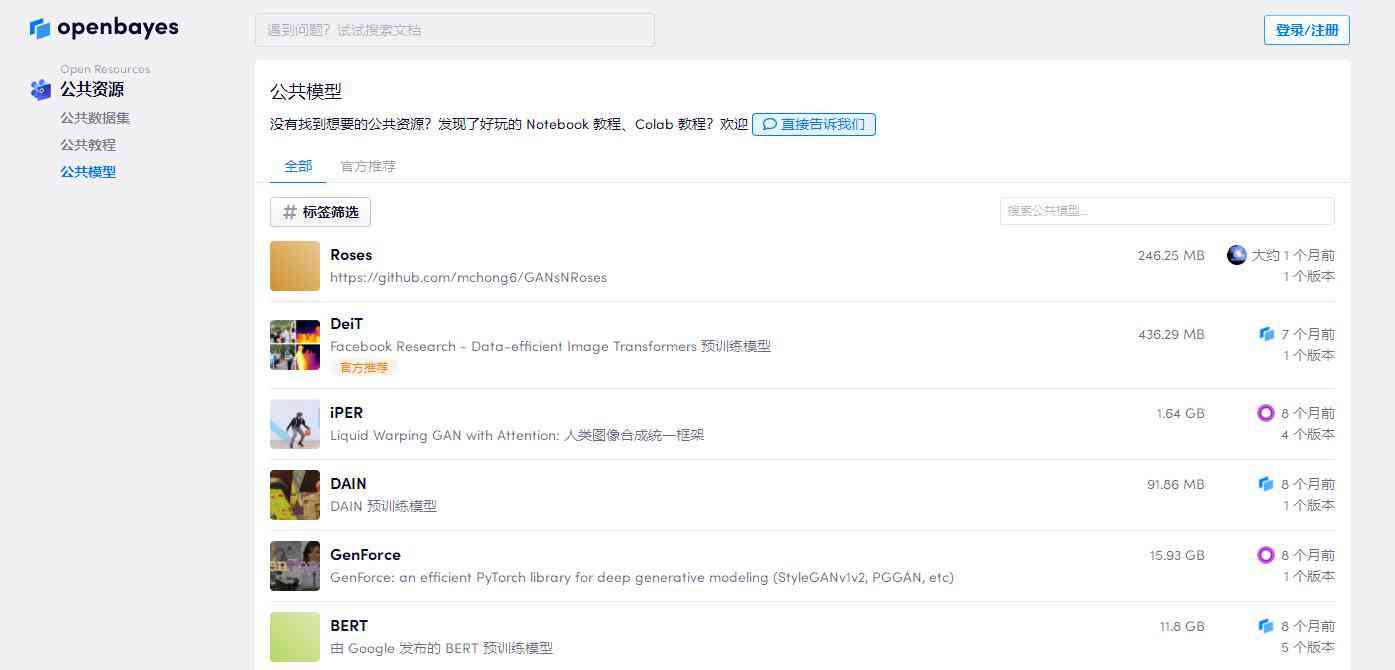Click the DAIN 预训练模型 description

tap(383, 506)
